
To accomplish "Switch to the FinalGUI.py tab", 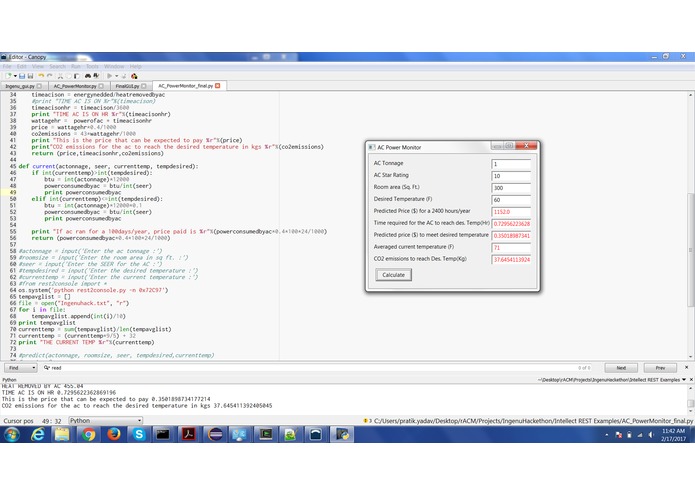I will click(129, 86).
